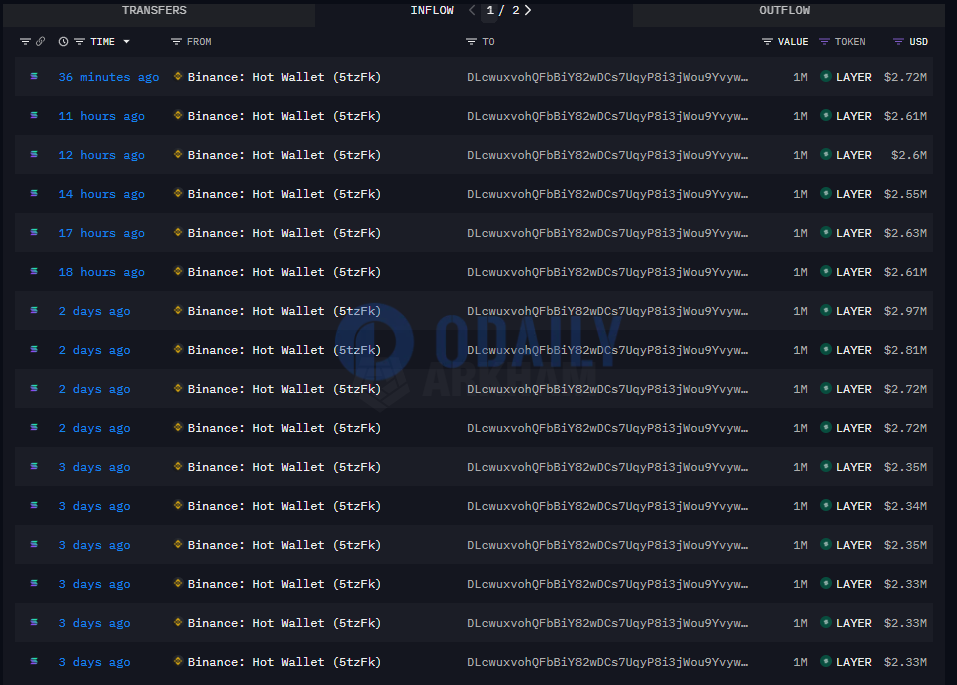Select the $2.34M USD value
The width and height of the screenshot is (957, 685).
[x=905, y=506]
